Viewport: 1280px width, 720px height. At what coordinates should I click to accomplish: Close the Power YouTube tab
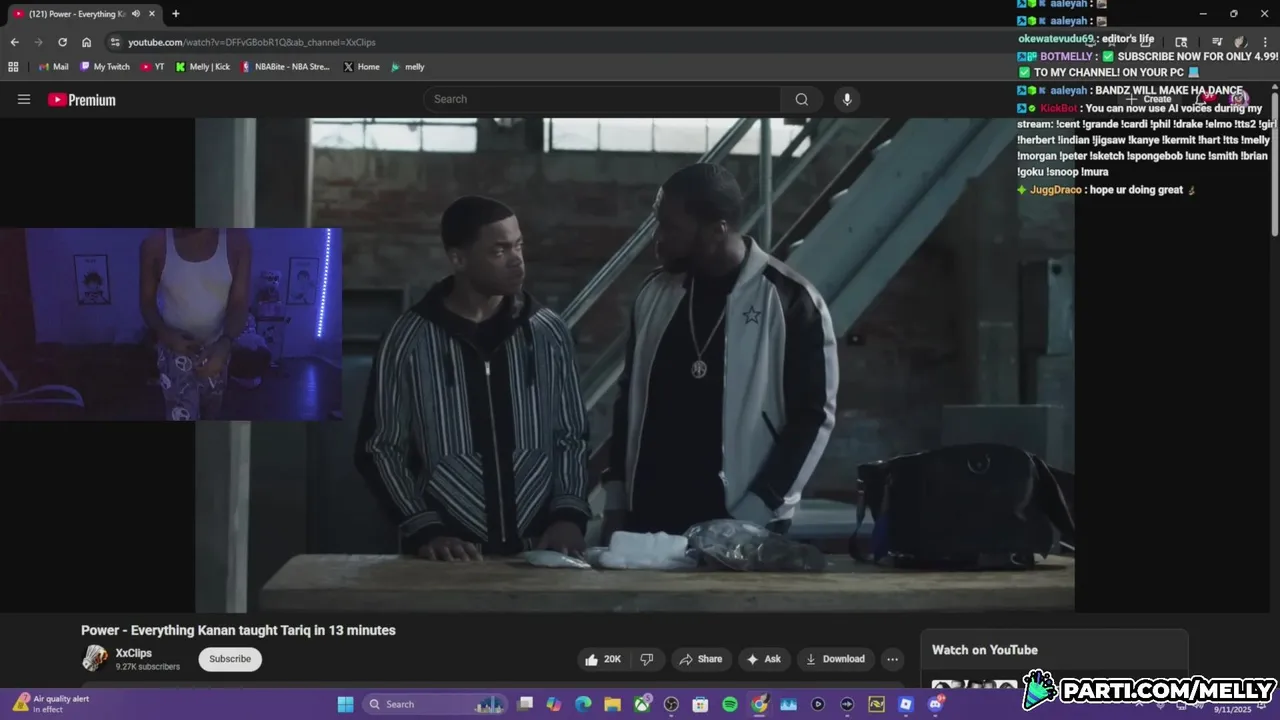(x=152, y=14)
